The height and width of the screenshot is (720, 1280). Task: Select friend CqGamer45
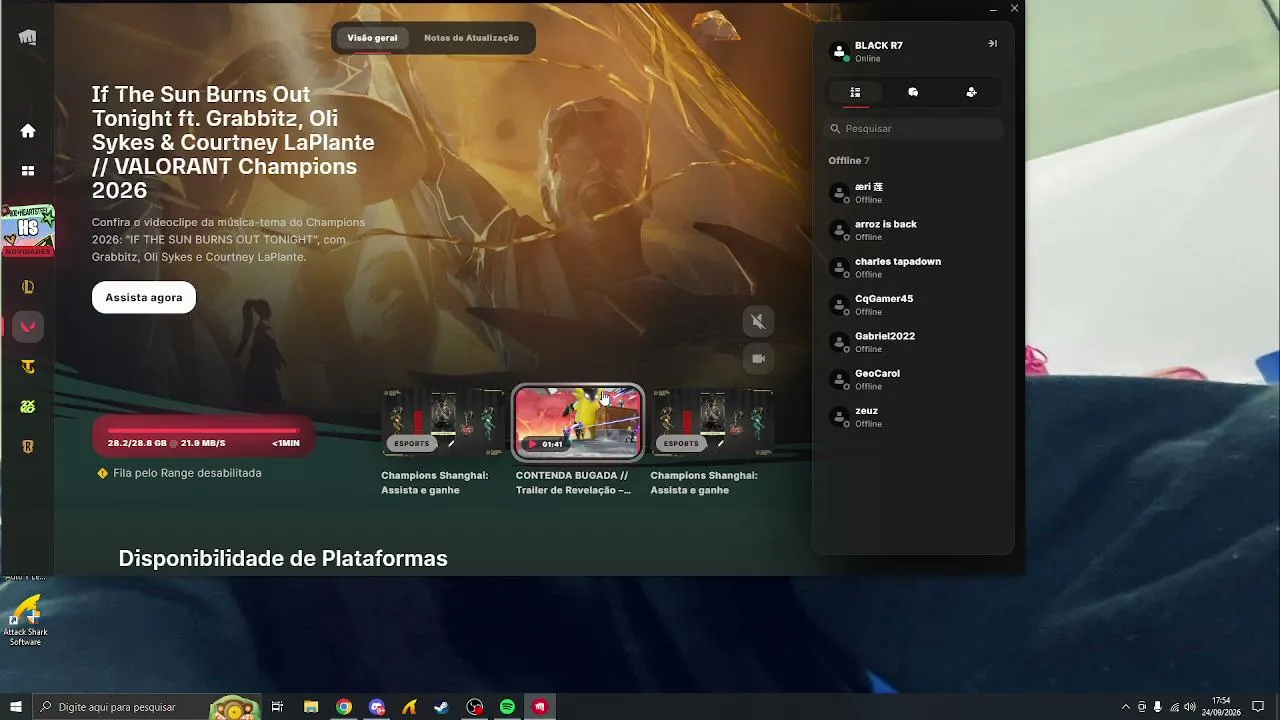point(913,305)
